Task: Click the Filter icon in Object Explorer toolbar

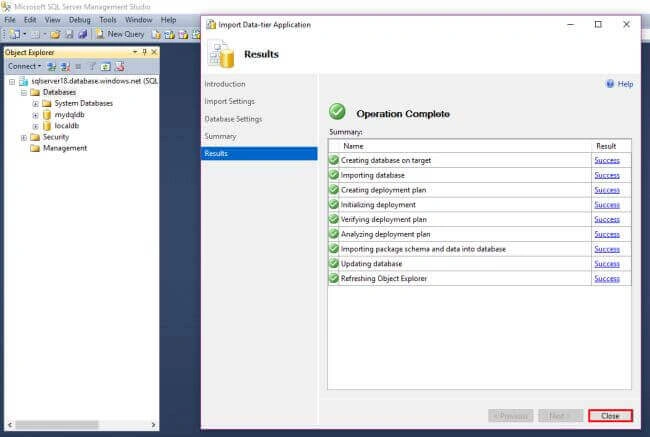Action: click(x=92, y=66)
